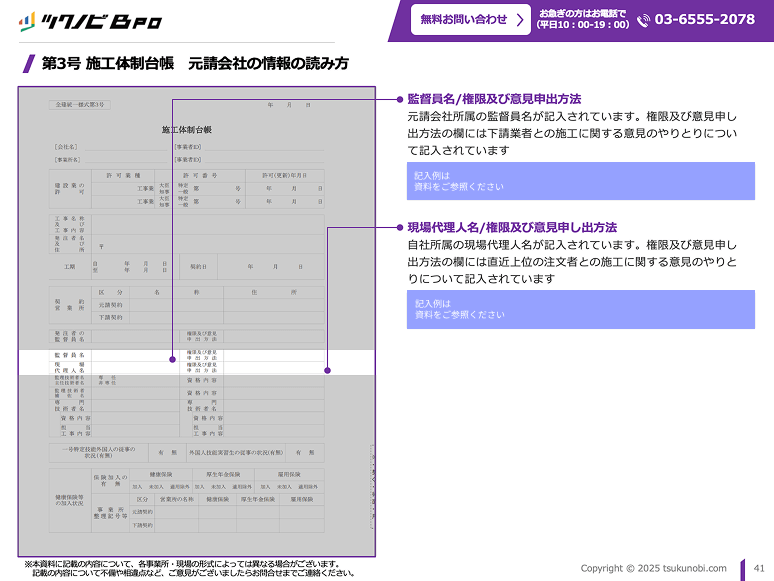Click the 施工体制台帳 form title

pyautogui.click(x=187, y=130)
